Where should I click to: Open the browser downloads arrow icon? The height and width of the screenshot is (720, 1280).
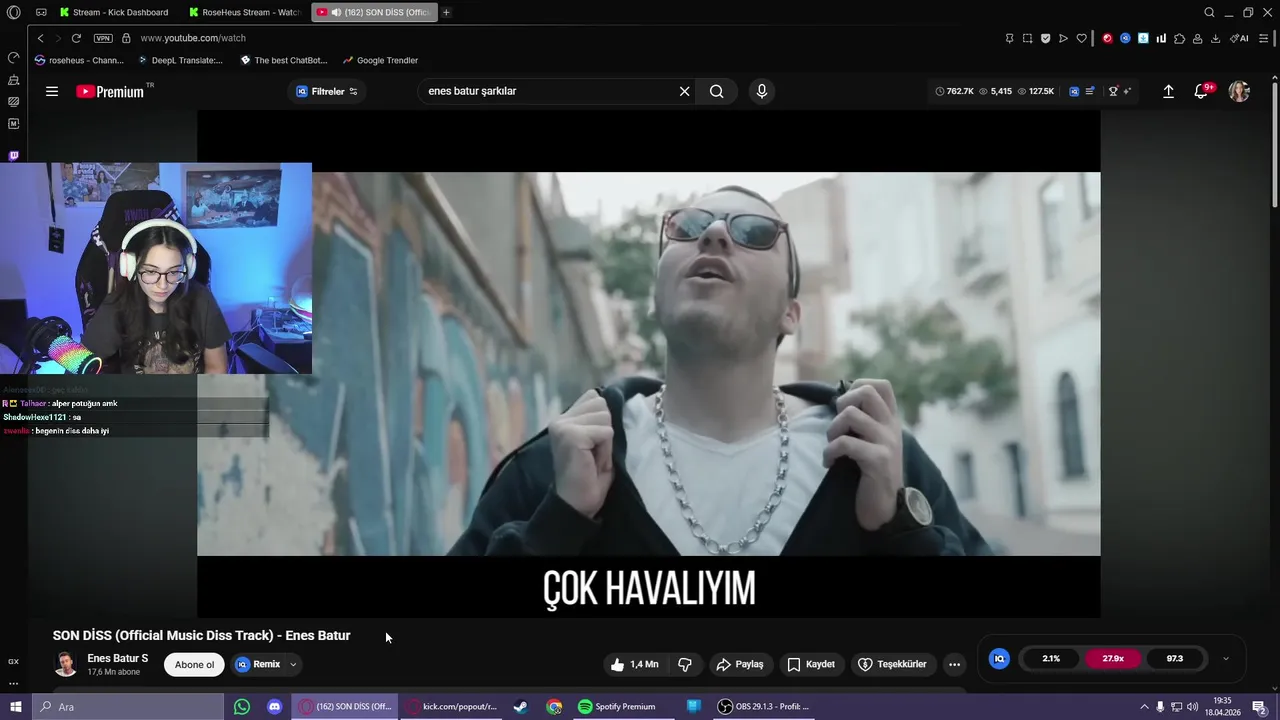click(x=1215, y=38)
